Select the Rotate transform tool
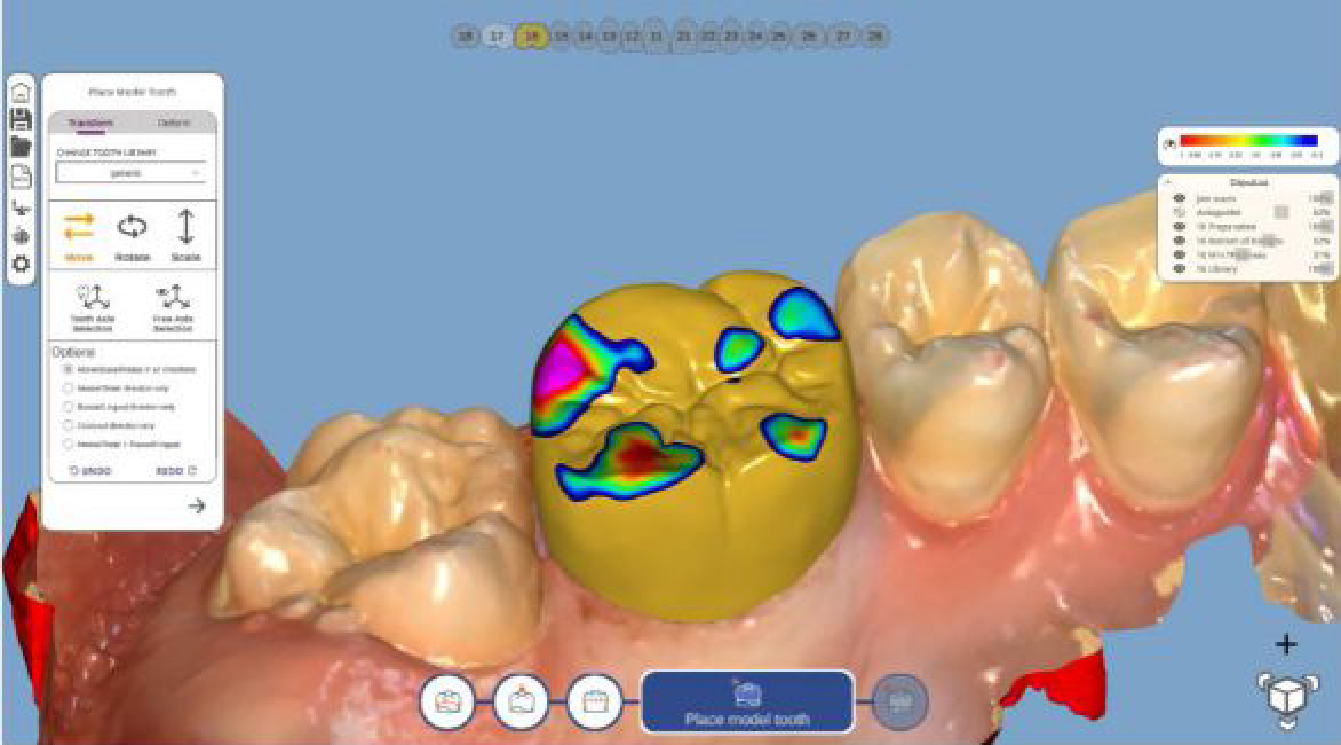Image resolution: width=1341 pixels, height=745 pixels. tap(132, 235)
